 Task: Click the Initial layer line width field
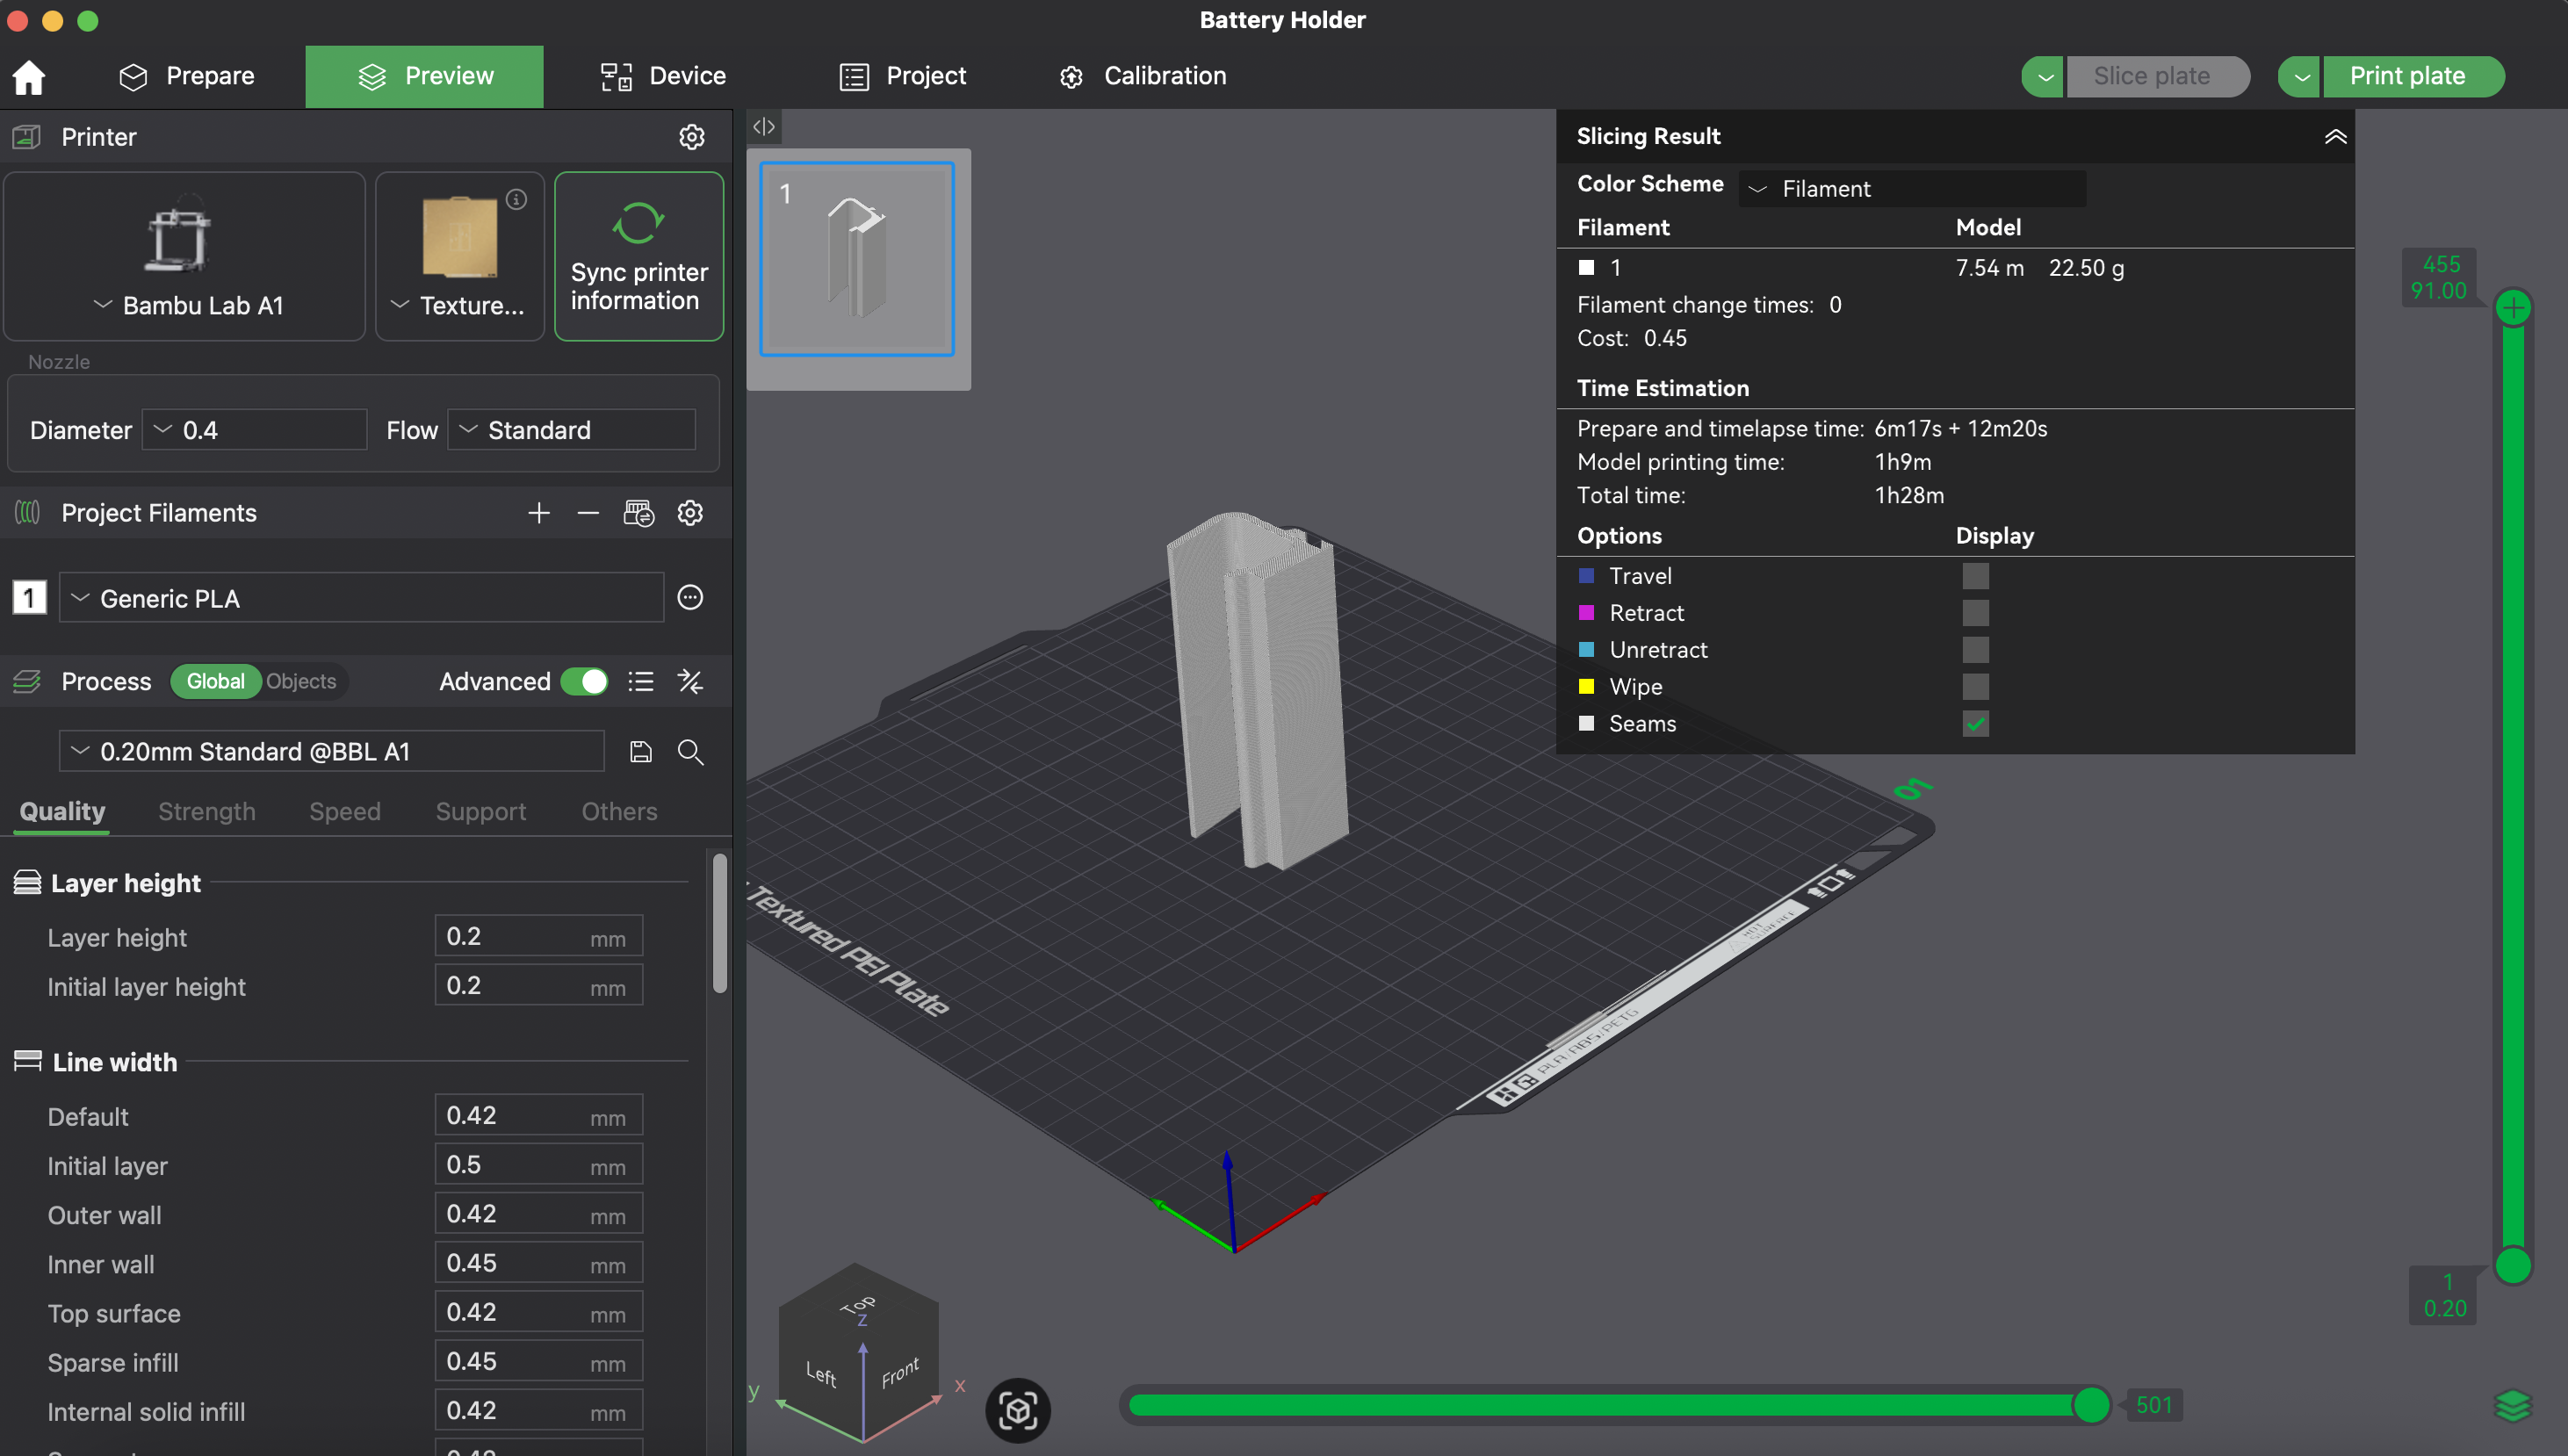point(538,1165)
